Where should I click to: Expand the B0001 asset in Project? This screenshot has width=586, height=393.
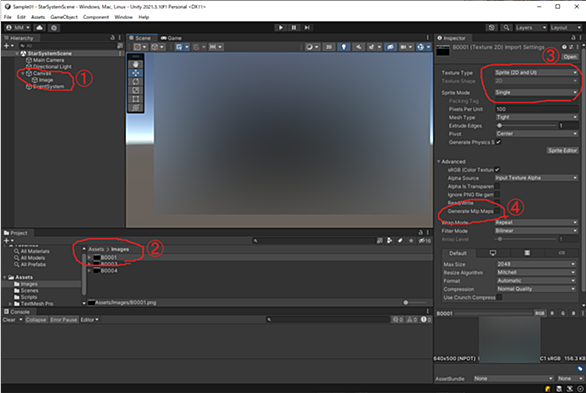tap(89, 257)
